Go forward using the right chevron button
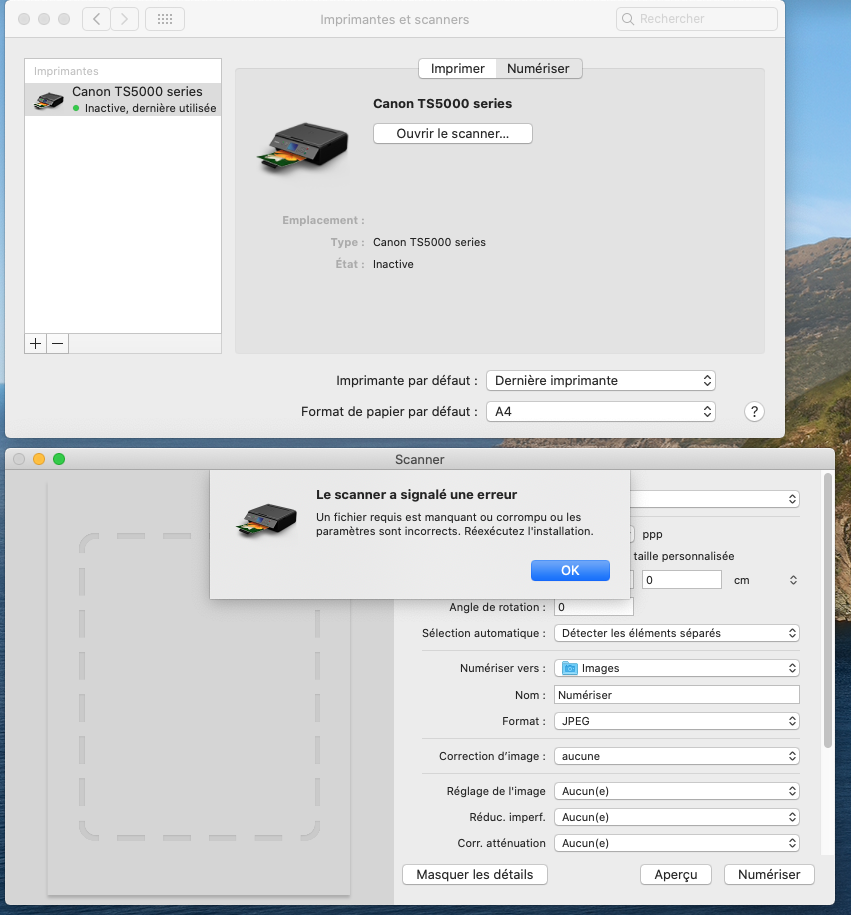 (124, 19)
